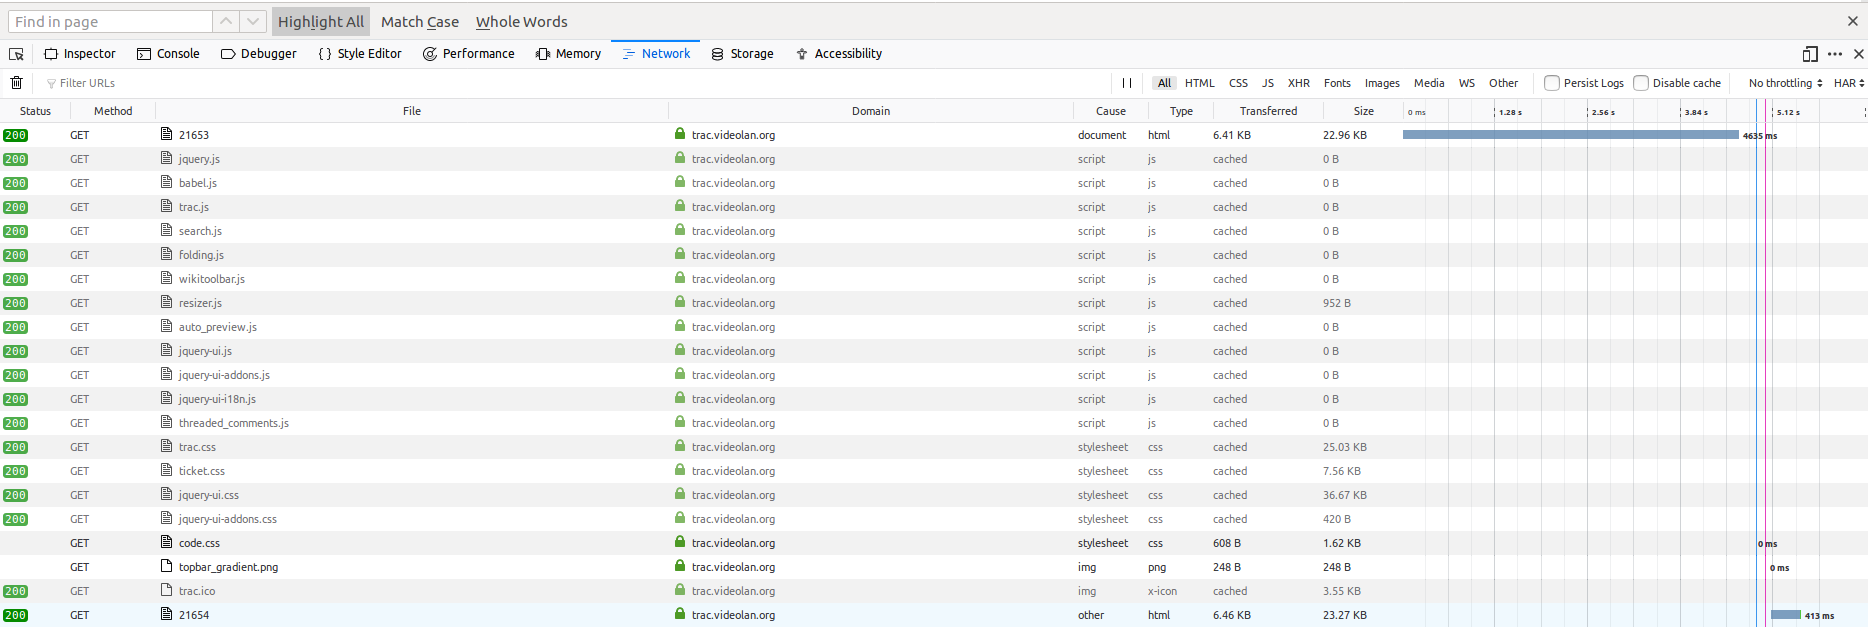This screenshot has height=627, width=1868.
Task: Open the Memory tab
Action: coord(568,54)
